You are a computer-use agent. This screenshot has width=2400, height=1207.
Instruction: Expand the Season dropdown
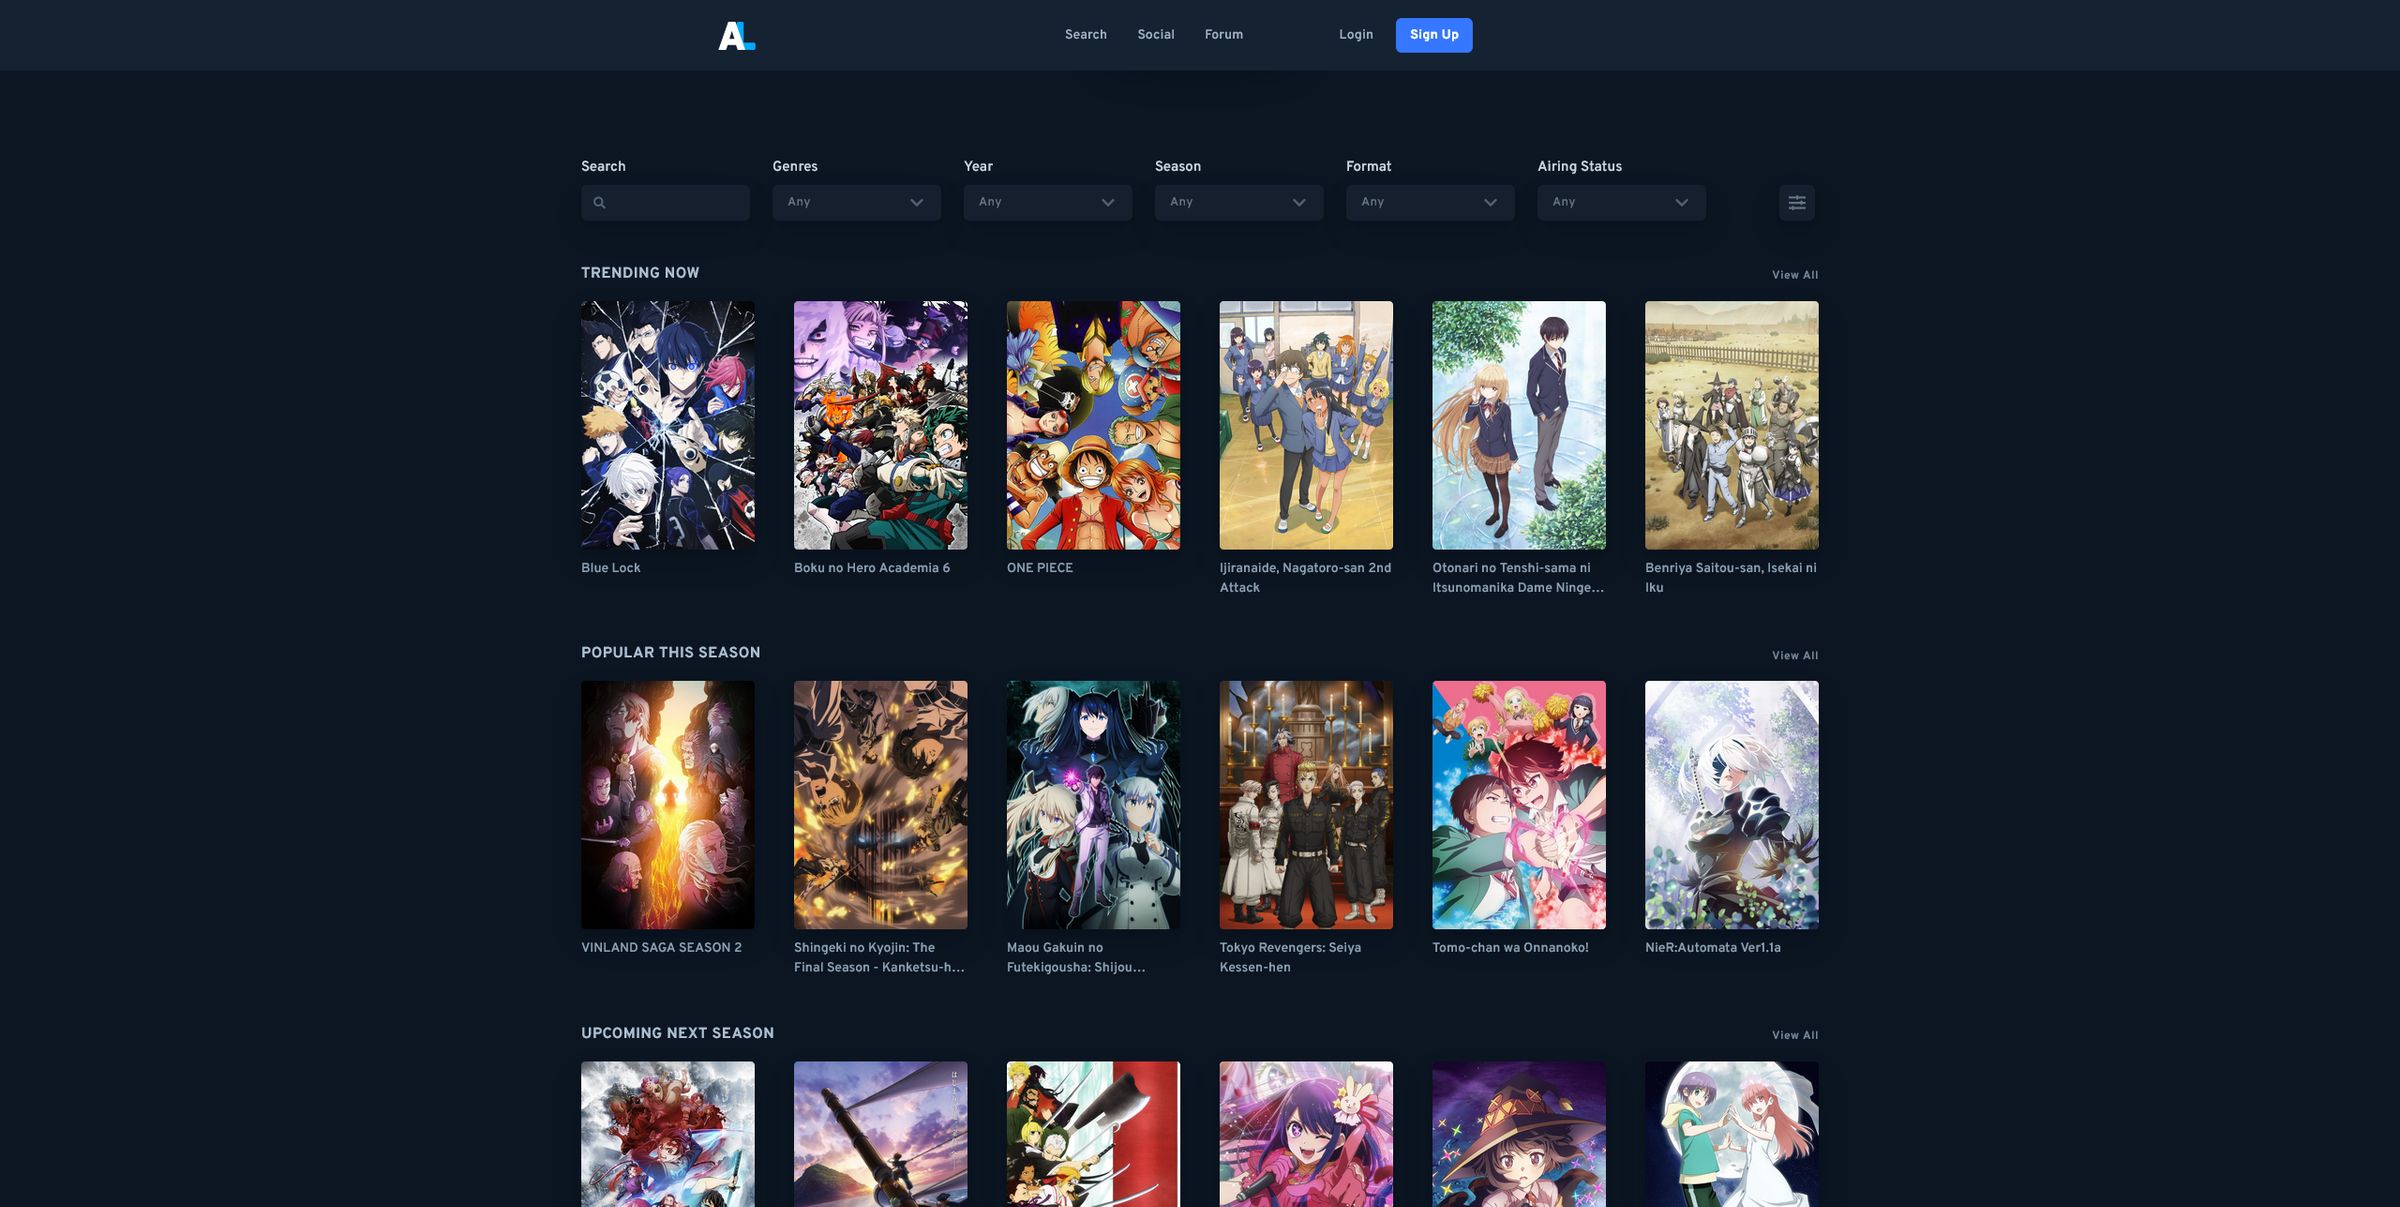coord(1238,202)
